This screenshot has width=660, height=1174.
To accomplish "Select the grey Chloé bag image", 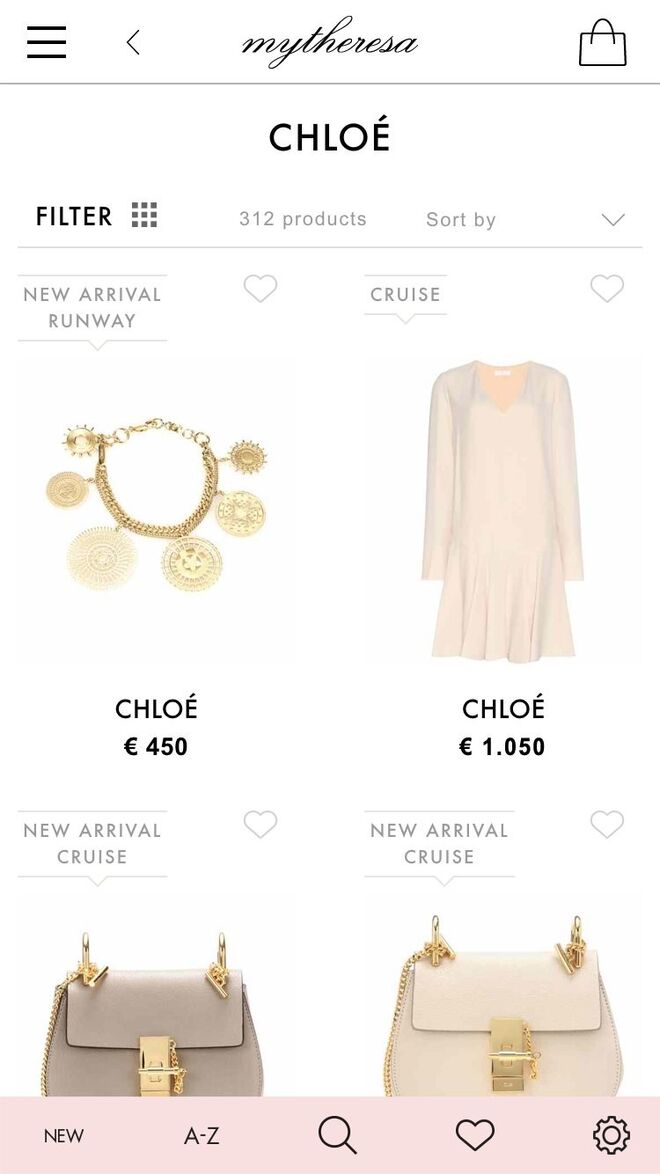I will point(157,1010).
